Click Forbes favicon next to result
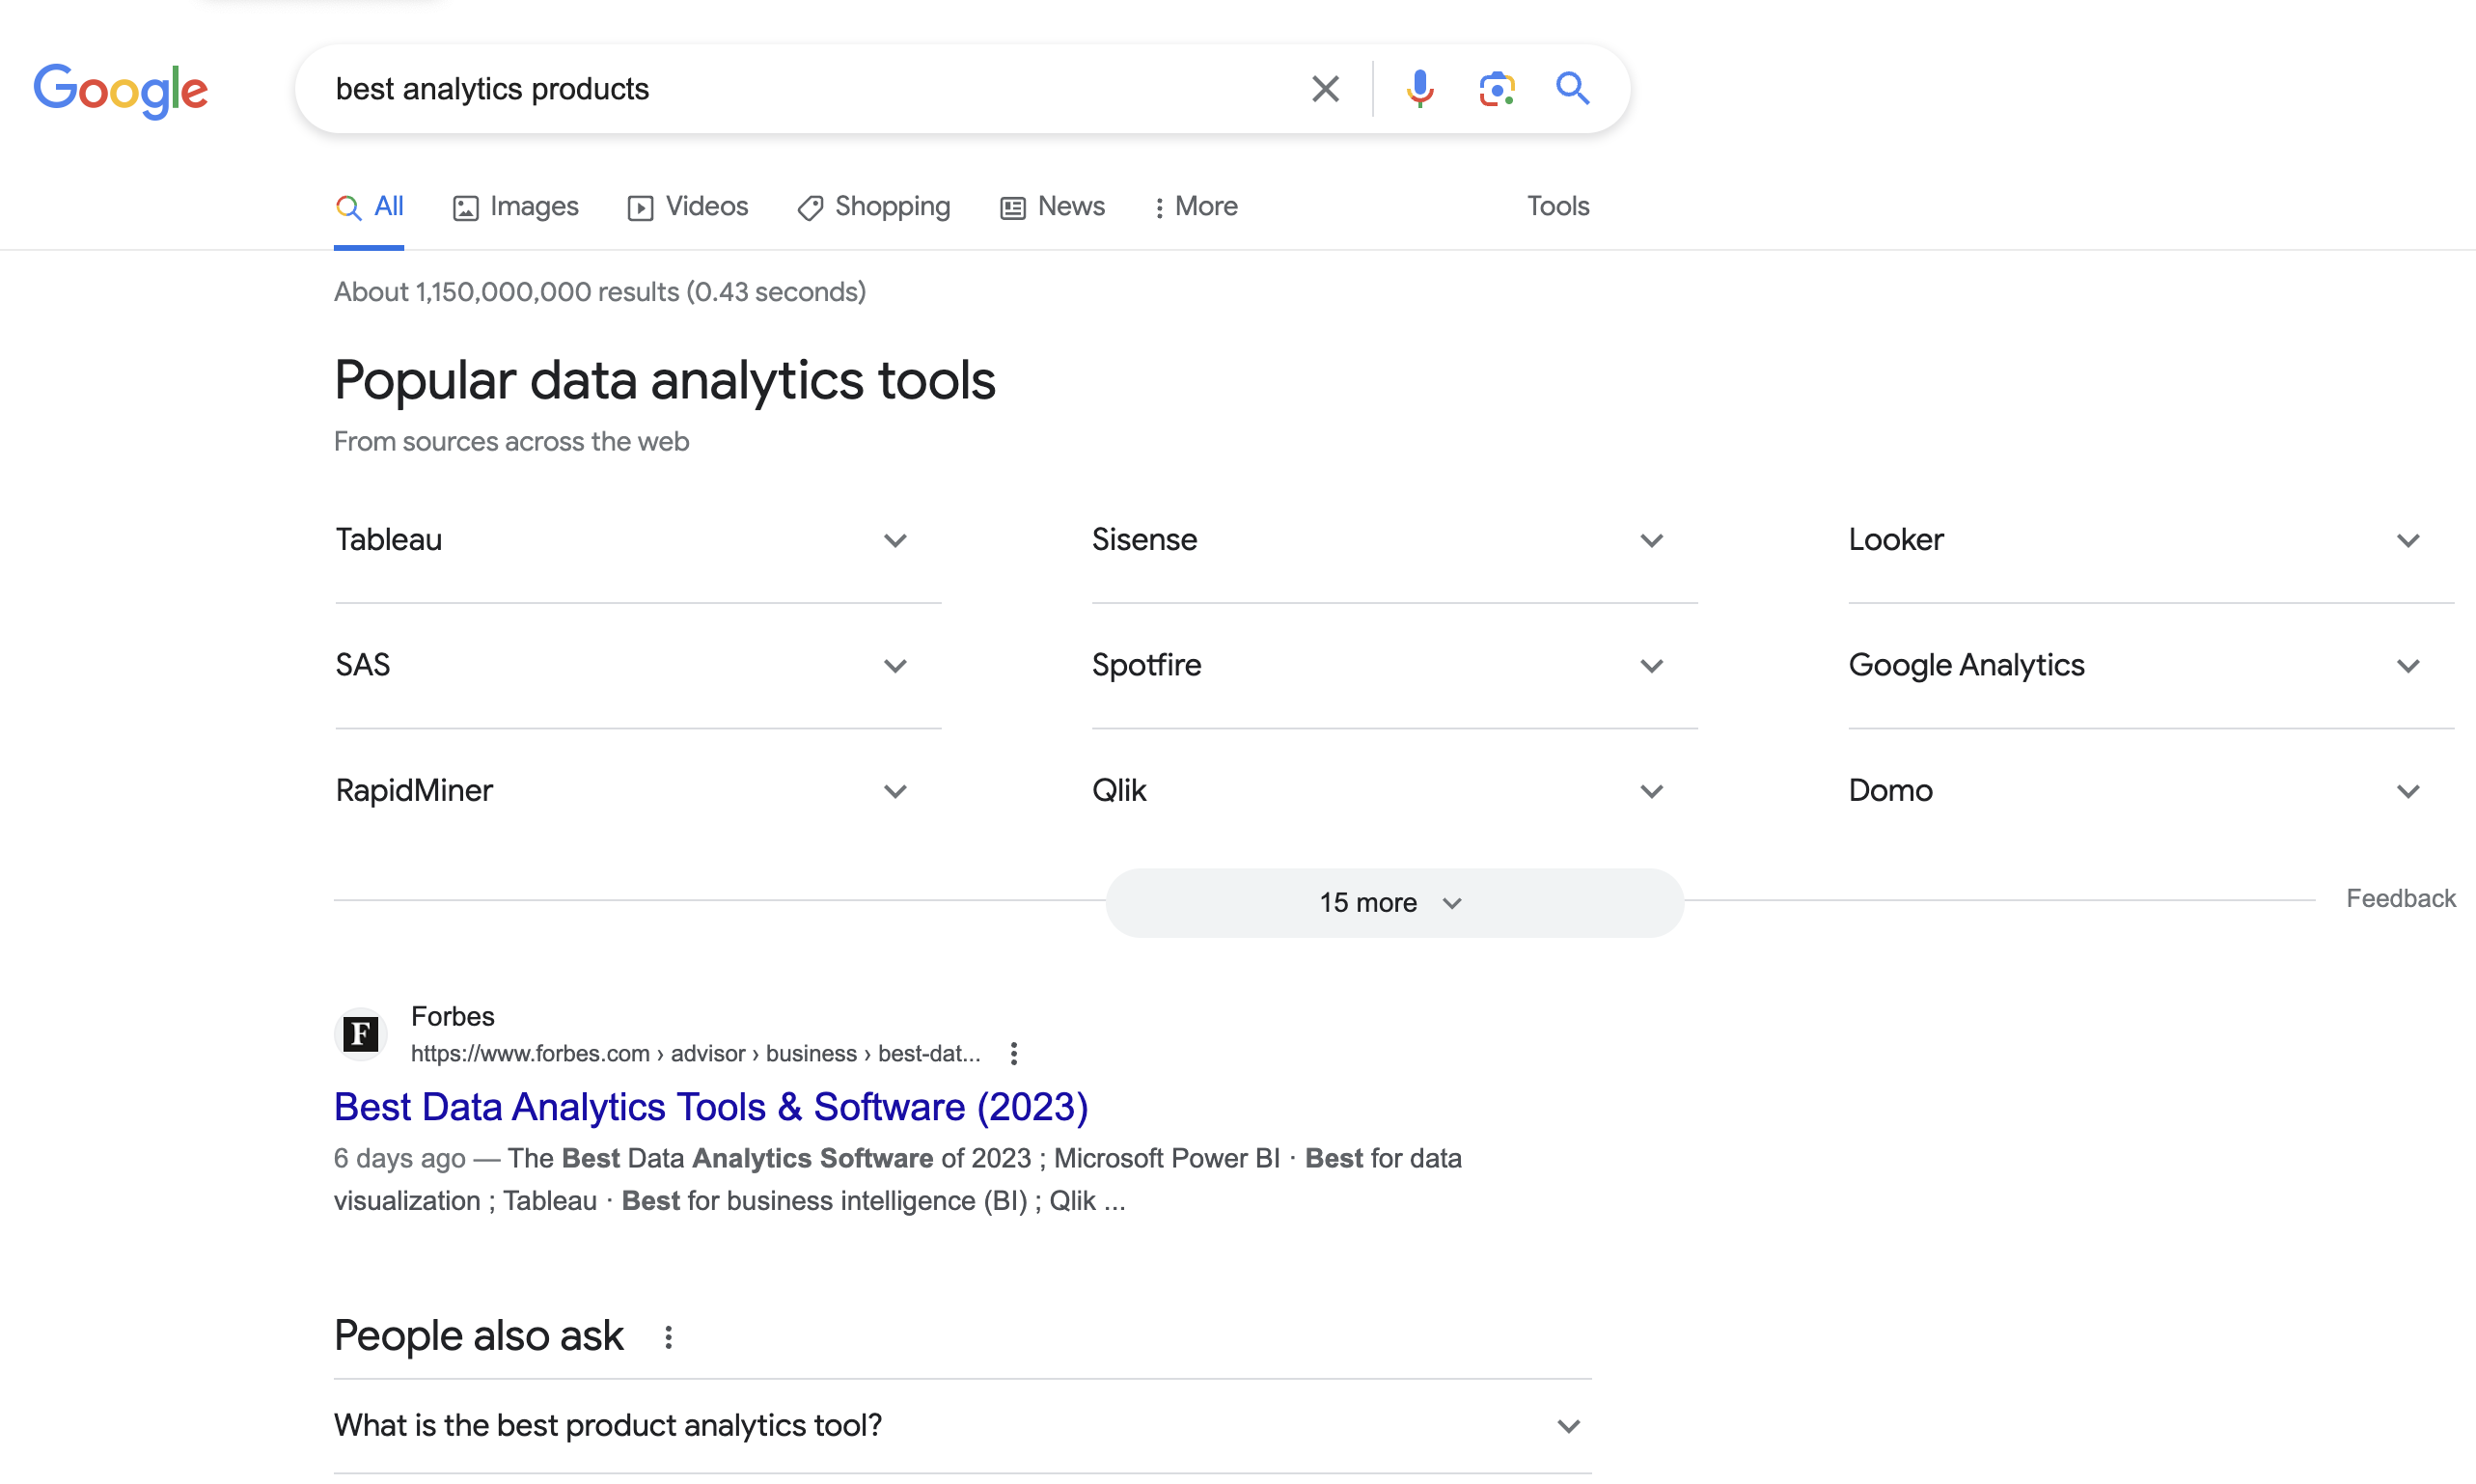 (360, 1033)
